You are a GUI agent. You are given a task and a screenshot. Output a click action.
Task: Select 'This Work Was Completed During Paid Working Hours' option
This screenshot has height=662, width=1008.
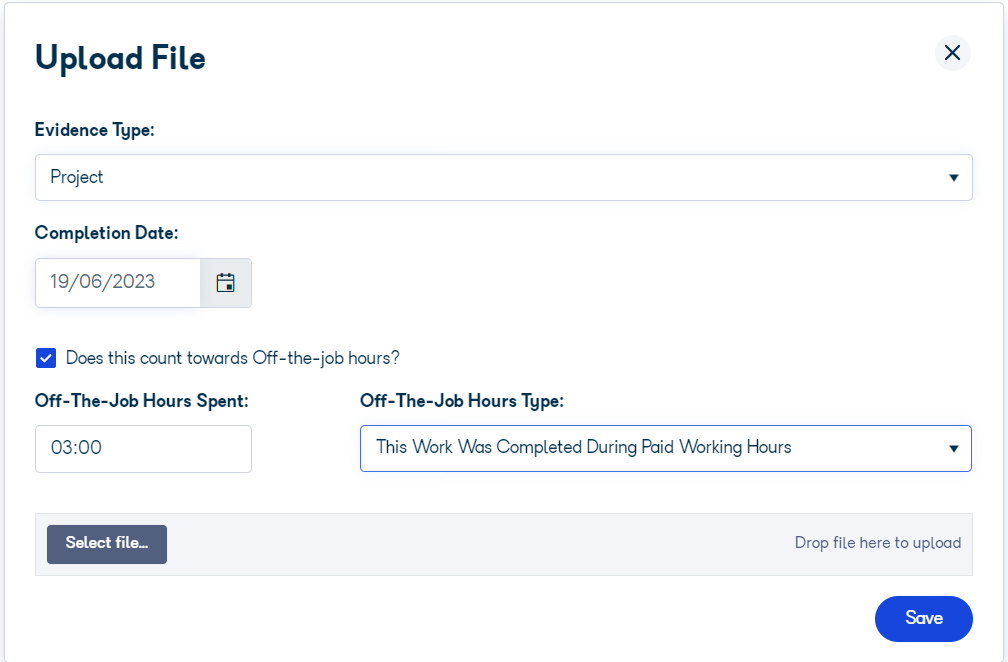[584, 448]
